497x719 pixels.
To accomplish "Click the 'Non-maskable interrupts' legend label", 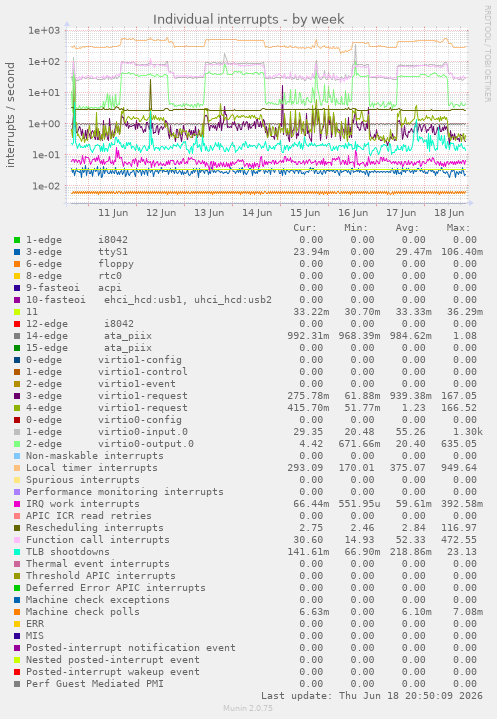I will pos(94,456).
